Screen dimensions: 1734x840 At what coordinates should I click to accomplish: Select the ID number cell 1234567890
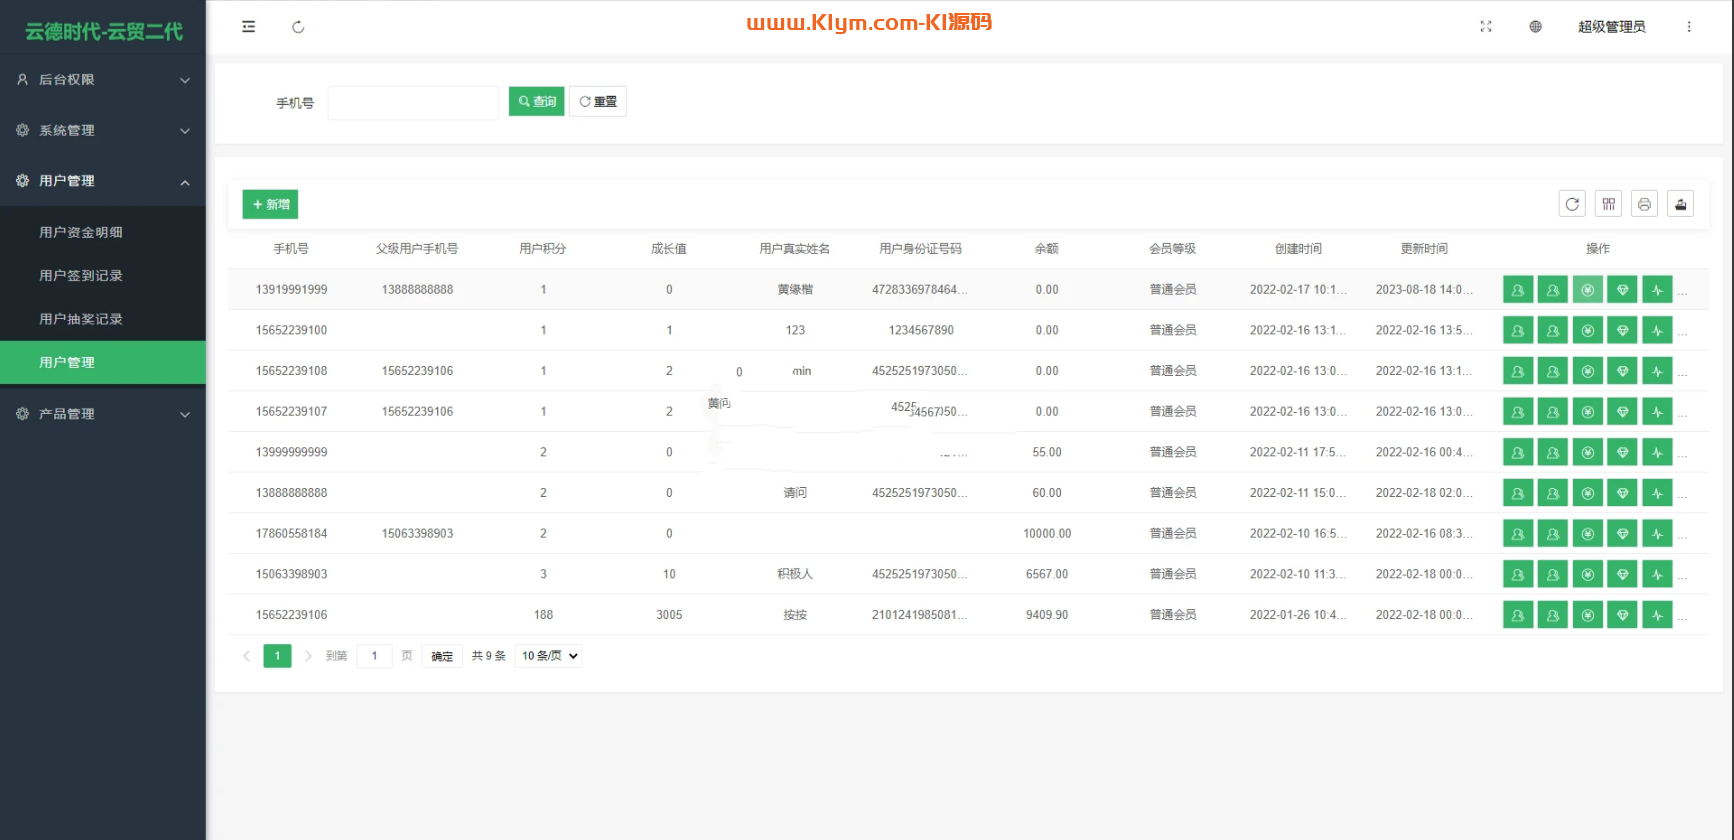click(x=921, y=330)
